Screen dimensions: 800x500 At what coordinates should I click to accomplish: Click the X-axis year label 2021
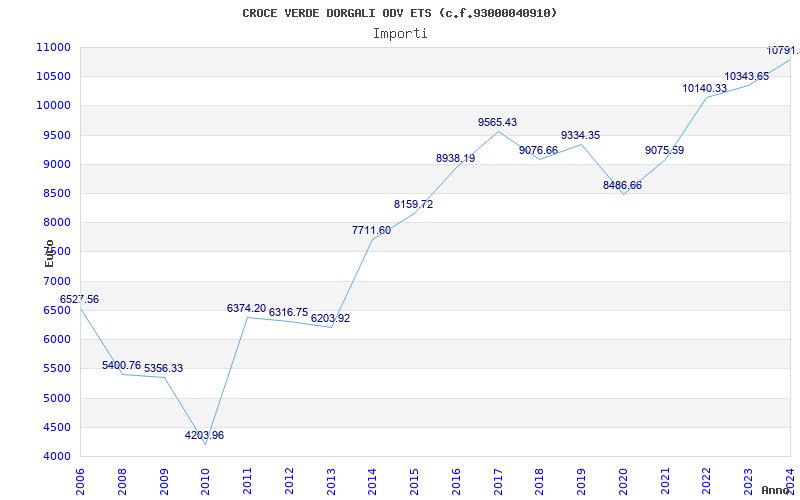click(x=665, y=482)
